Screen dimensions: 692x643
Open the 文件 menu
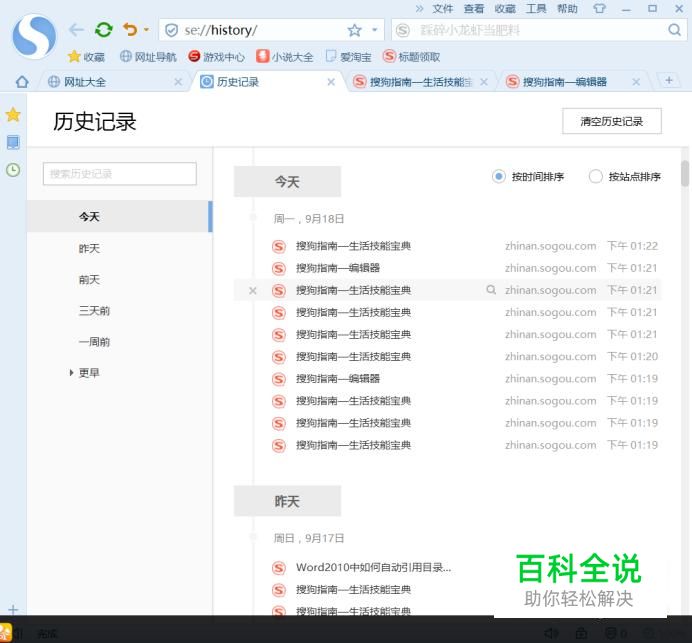click(443, 9)
